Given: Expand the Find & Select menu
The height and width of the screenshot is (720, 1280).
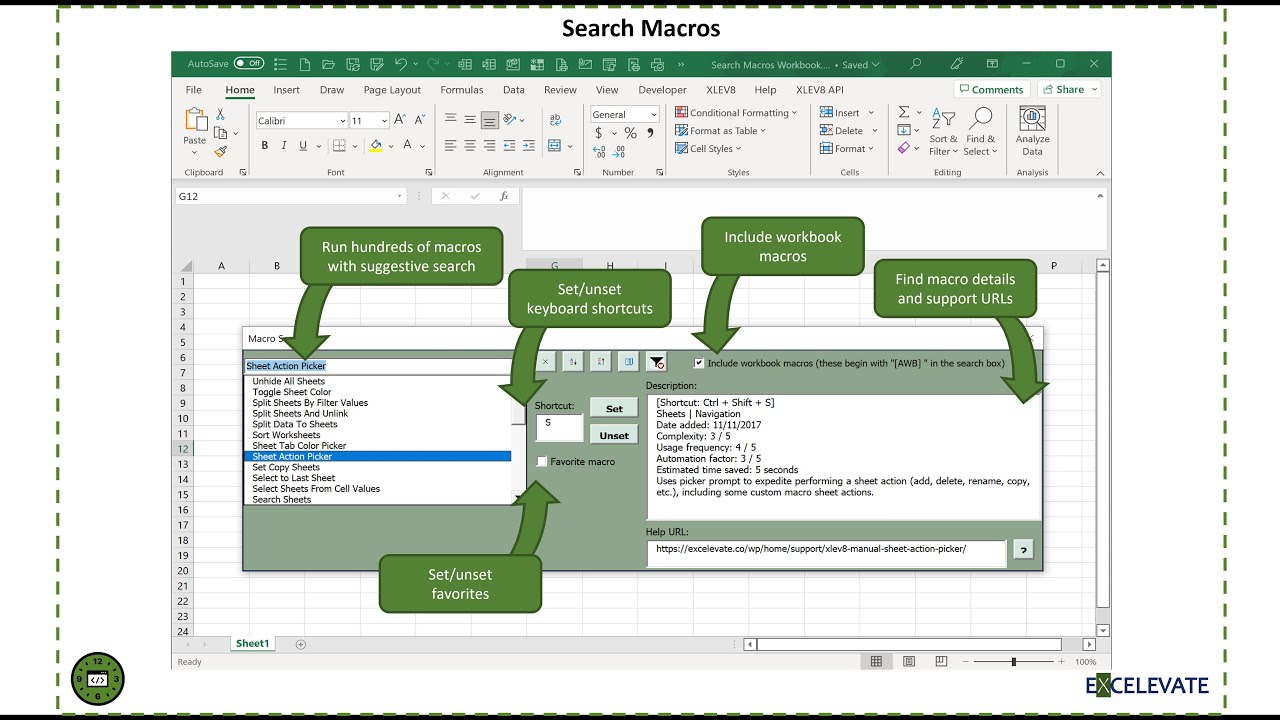Looking at the screenshot, I should point(981,133).
